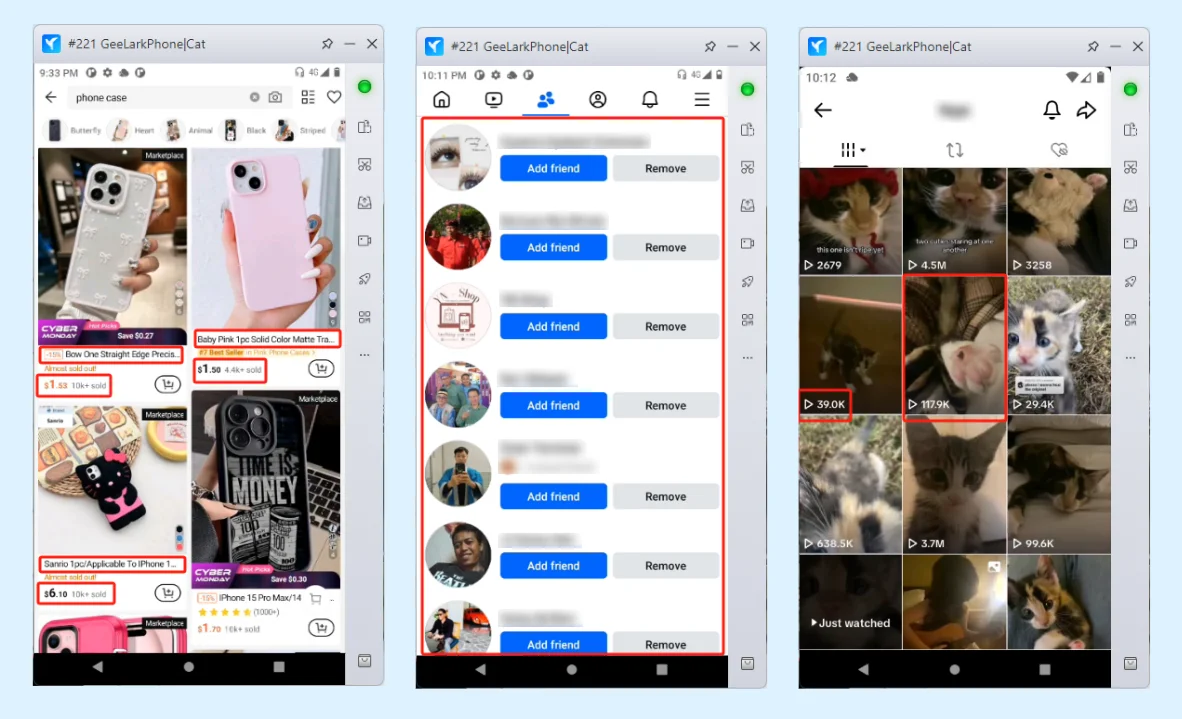
Task: Play the cat paw video with 117.9K views
Action: pyautogui.click(x=954, y=345)
